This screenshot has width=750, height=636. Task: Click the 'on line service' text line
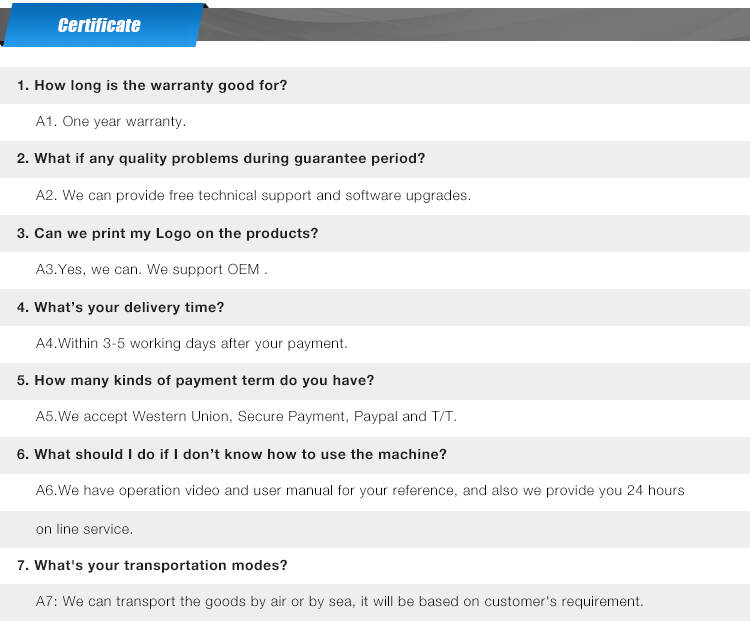(84, 529)
